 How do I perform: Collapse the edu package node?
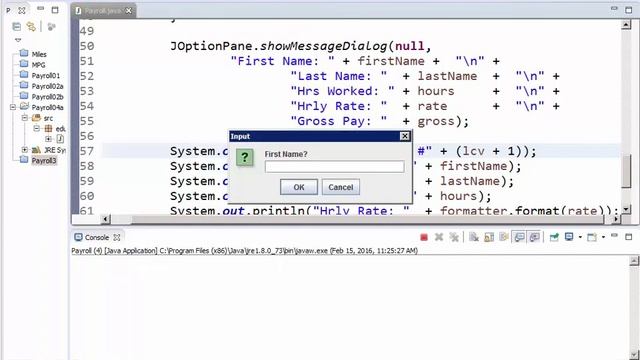pyautogui.click(x=36, y=128)
